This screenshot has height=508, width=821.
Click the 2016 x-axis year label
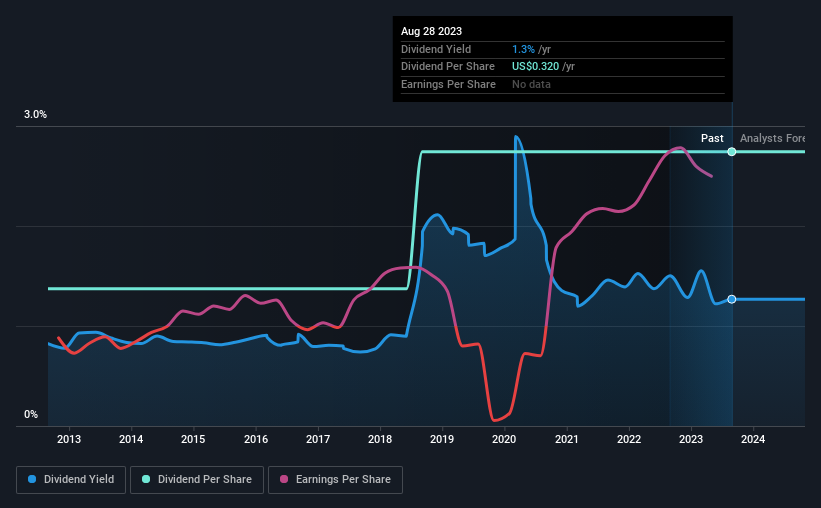(256, 439)
